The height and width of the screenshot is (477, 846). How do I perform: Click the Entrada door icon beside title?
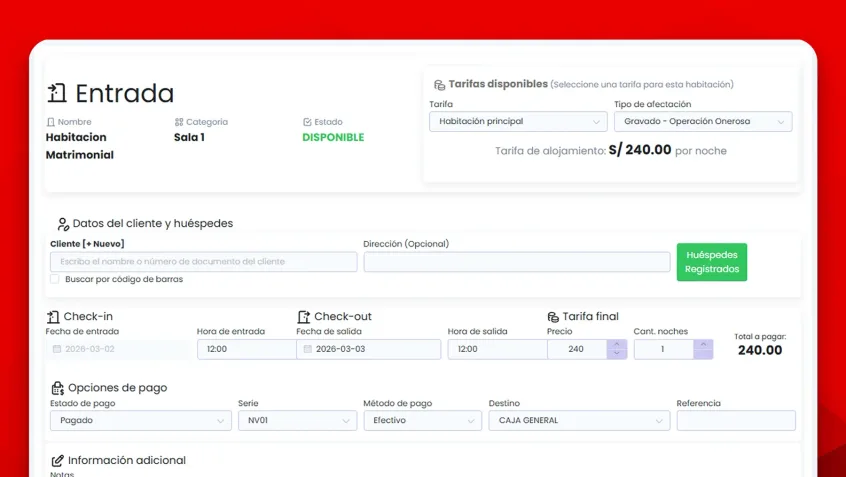pos(57,93)
